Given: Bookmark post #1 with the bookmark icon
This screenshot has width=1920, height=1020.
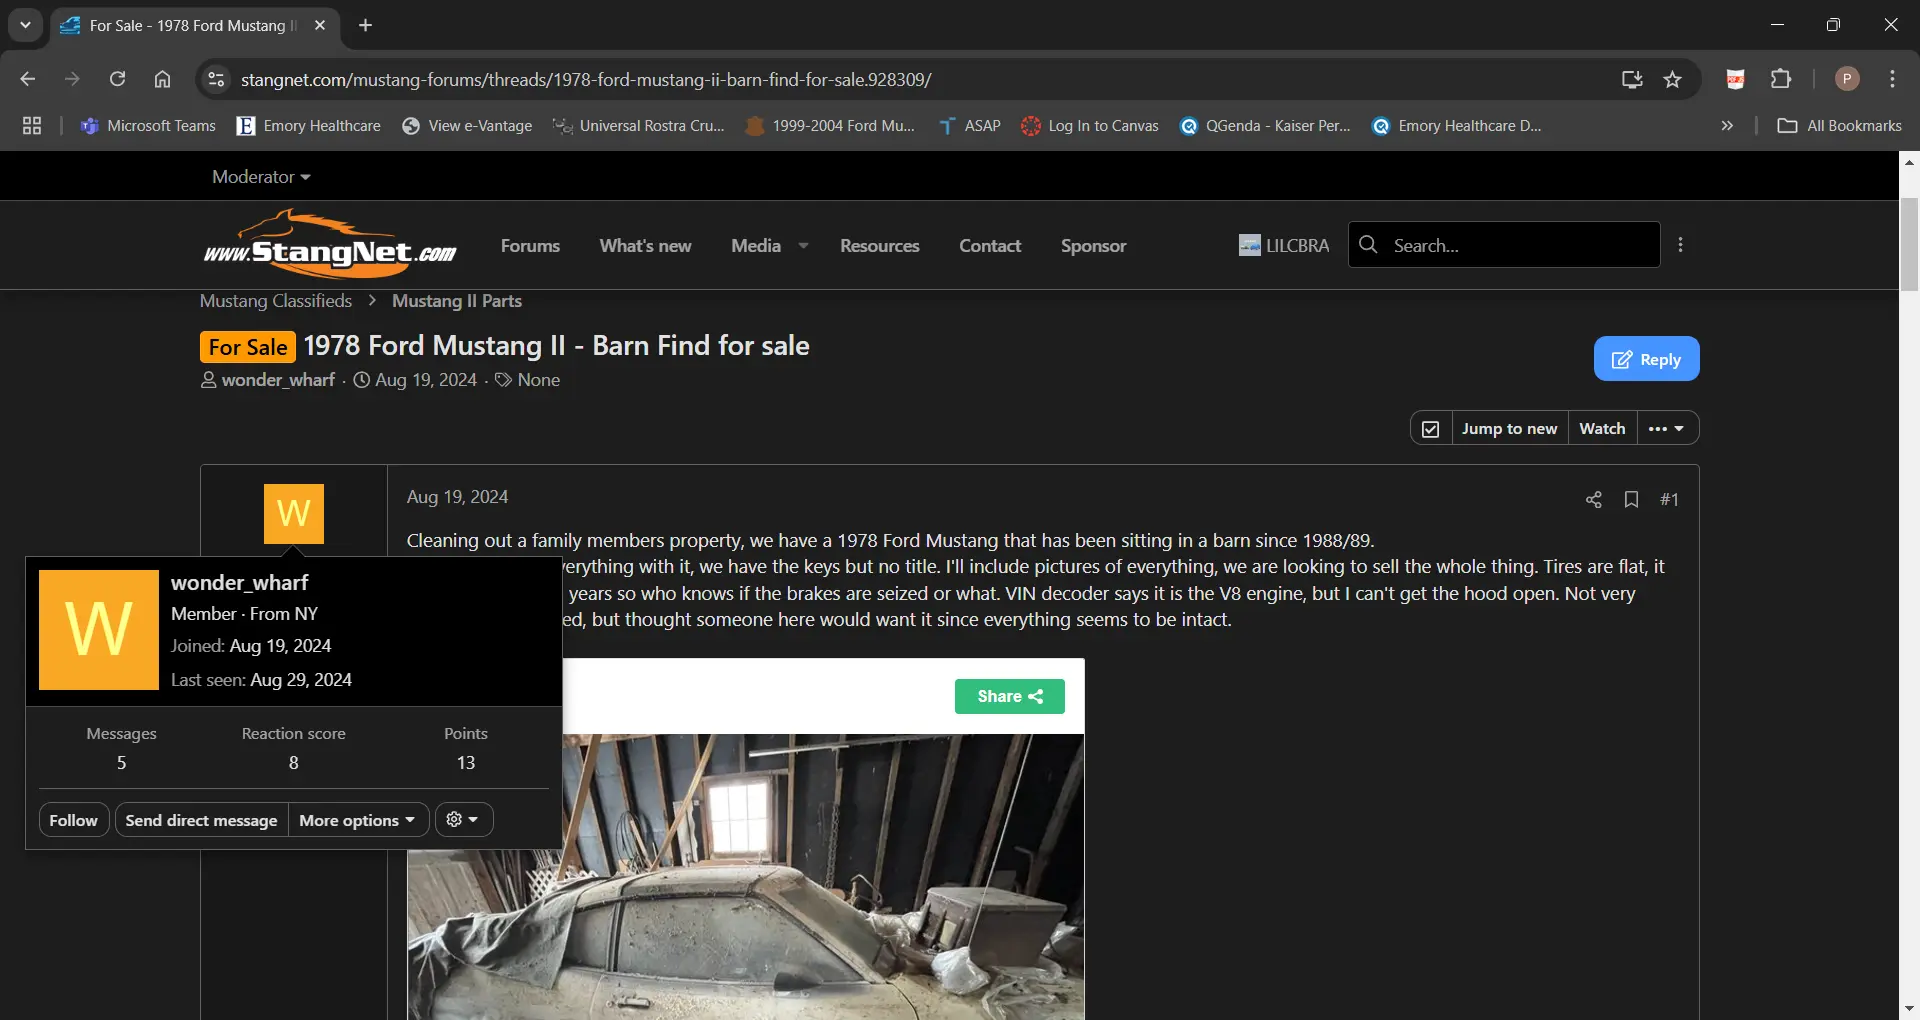Looking at the screenshot, I should [1631, 499].
